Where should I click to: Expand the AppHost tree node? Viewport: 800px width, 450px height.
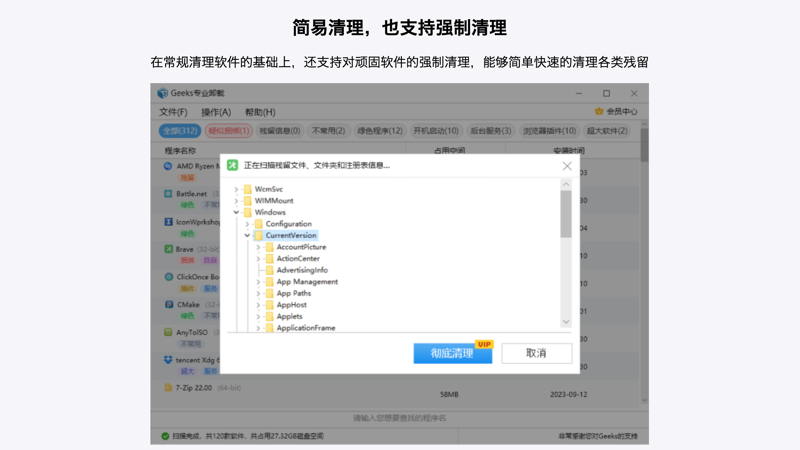coord(258,305)
